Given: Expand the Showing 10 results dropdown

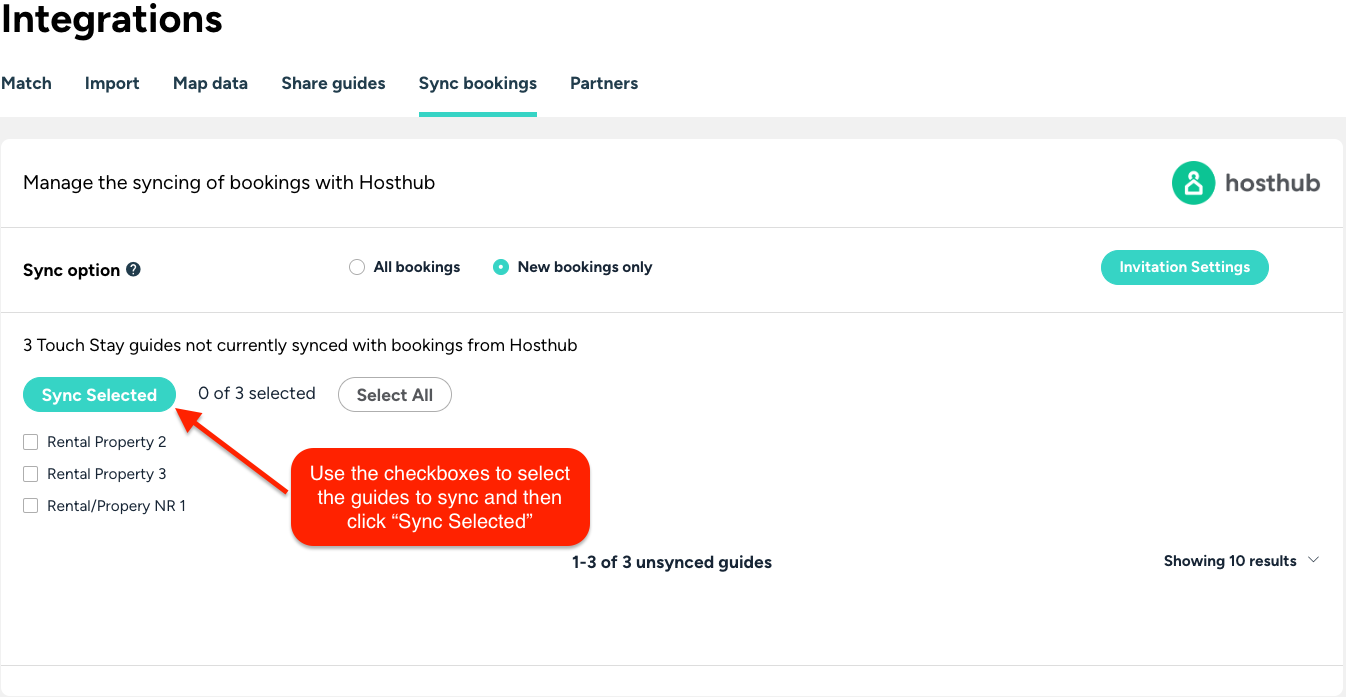Looking at the screenshot, I should pyautogui.click(x=1242, y=561).
